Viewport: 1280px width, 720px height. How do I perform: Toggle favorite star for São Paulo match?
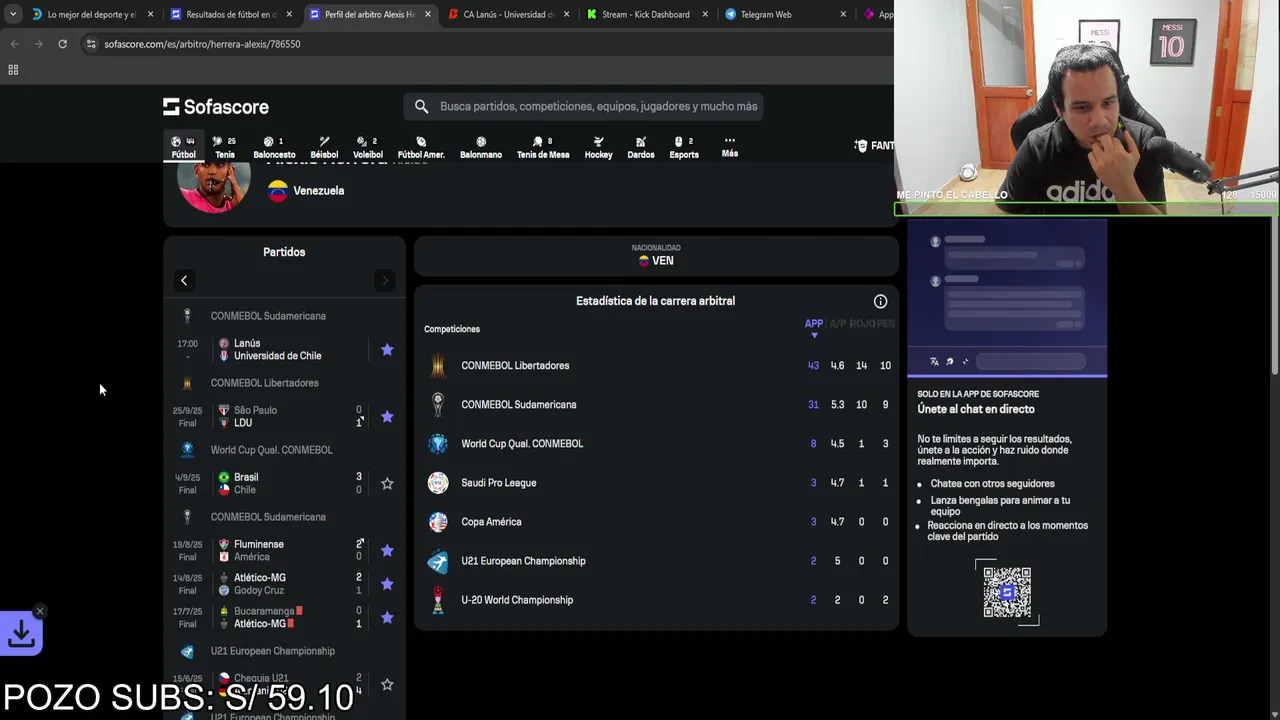point(387,416)
